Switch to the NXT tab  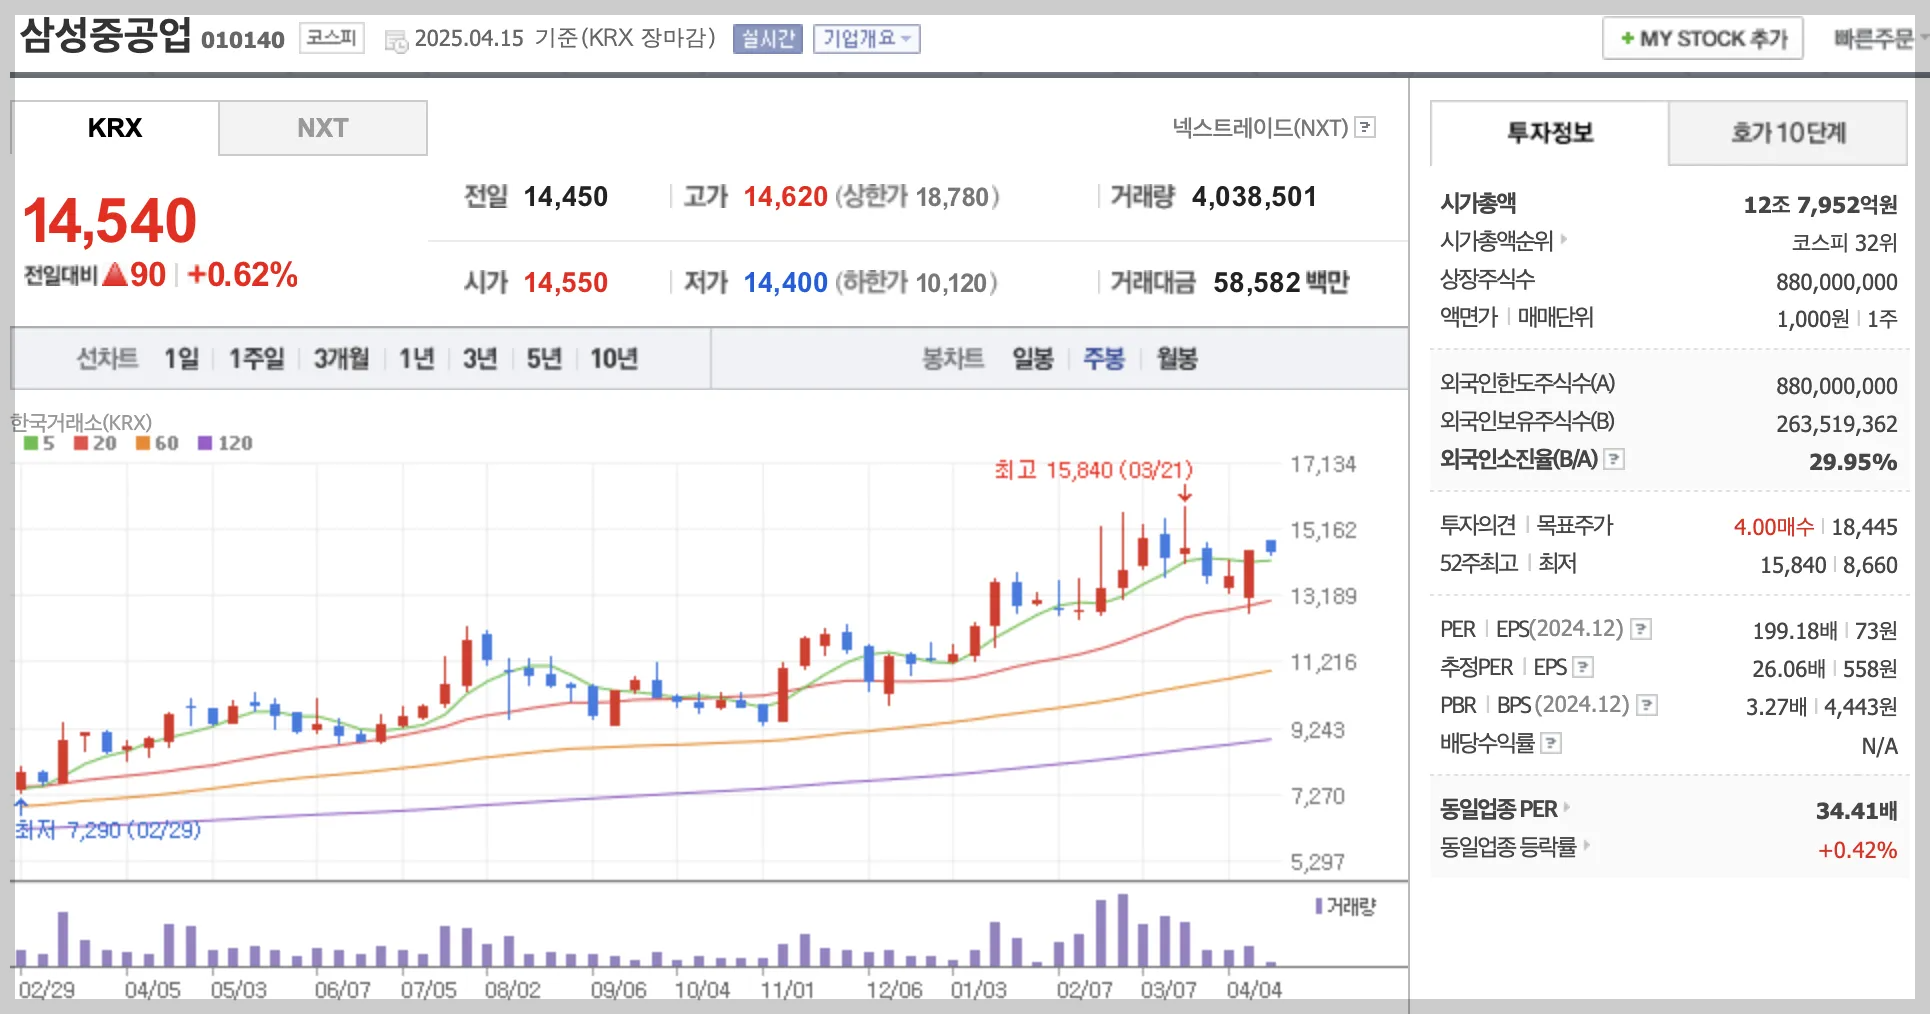323,128
